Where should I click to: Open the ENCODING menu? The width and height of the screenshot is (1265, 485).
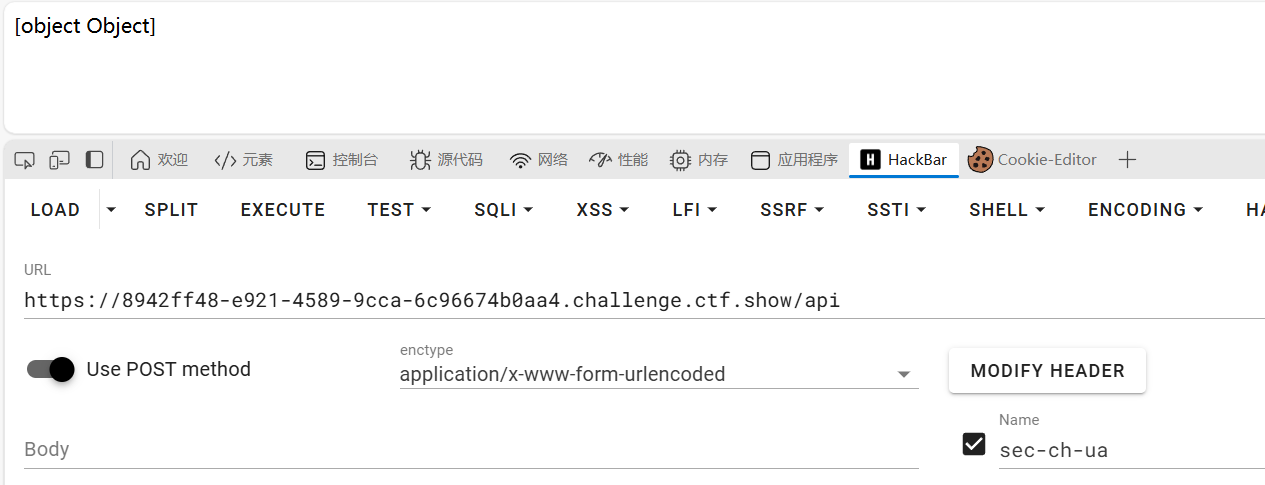tap(1145, 210)
